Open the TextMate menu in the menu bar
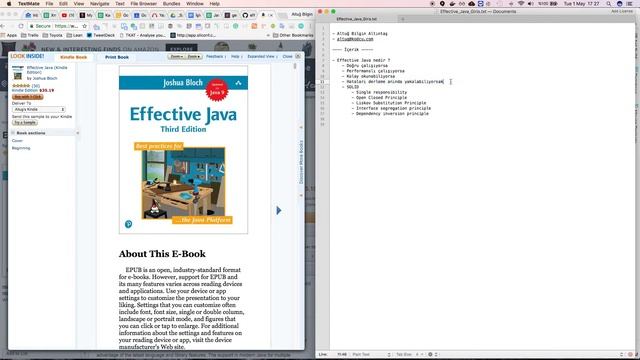This screenshot has width=640, height=360. click(x=29, y=4)
